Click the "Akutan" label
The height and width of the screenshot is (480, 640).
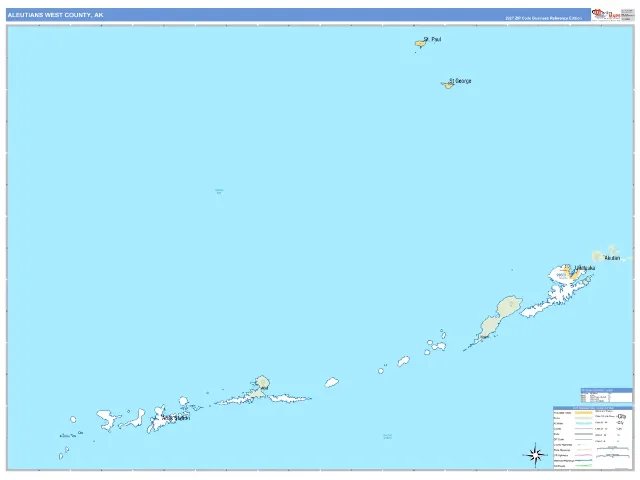tap(612, 258)
